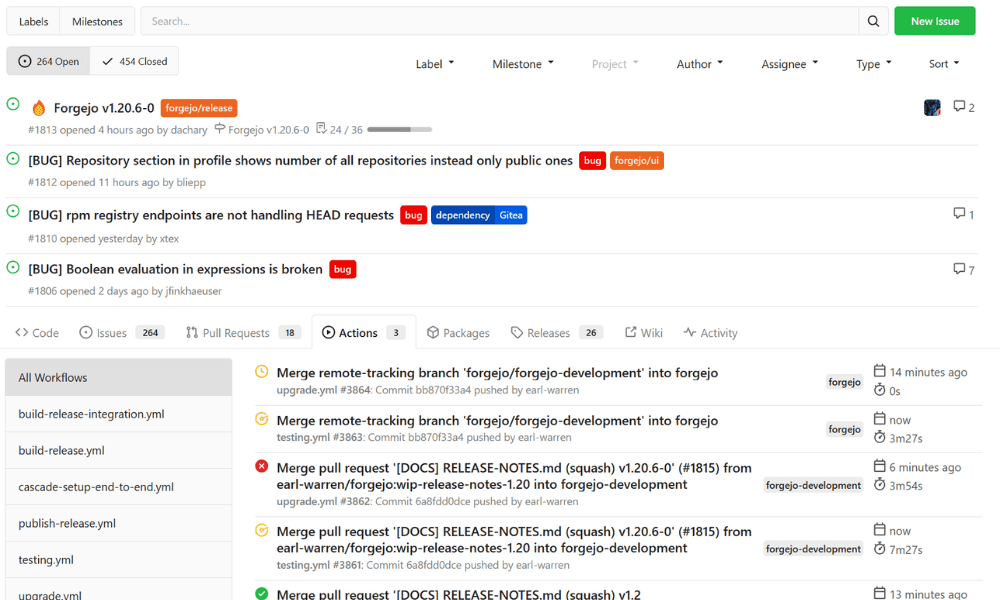Open issue about rpm registry HEAD requests
Image resolution: width=1000 pixels, height=600 pixels.
click(211, 215)
